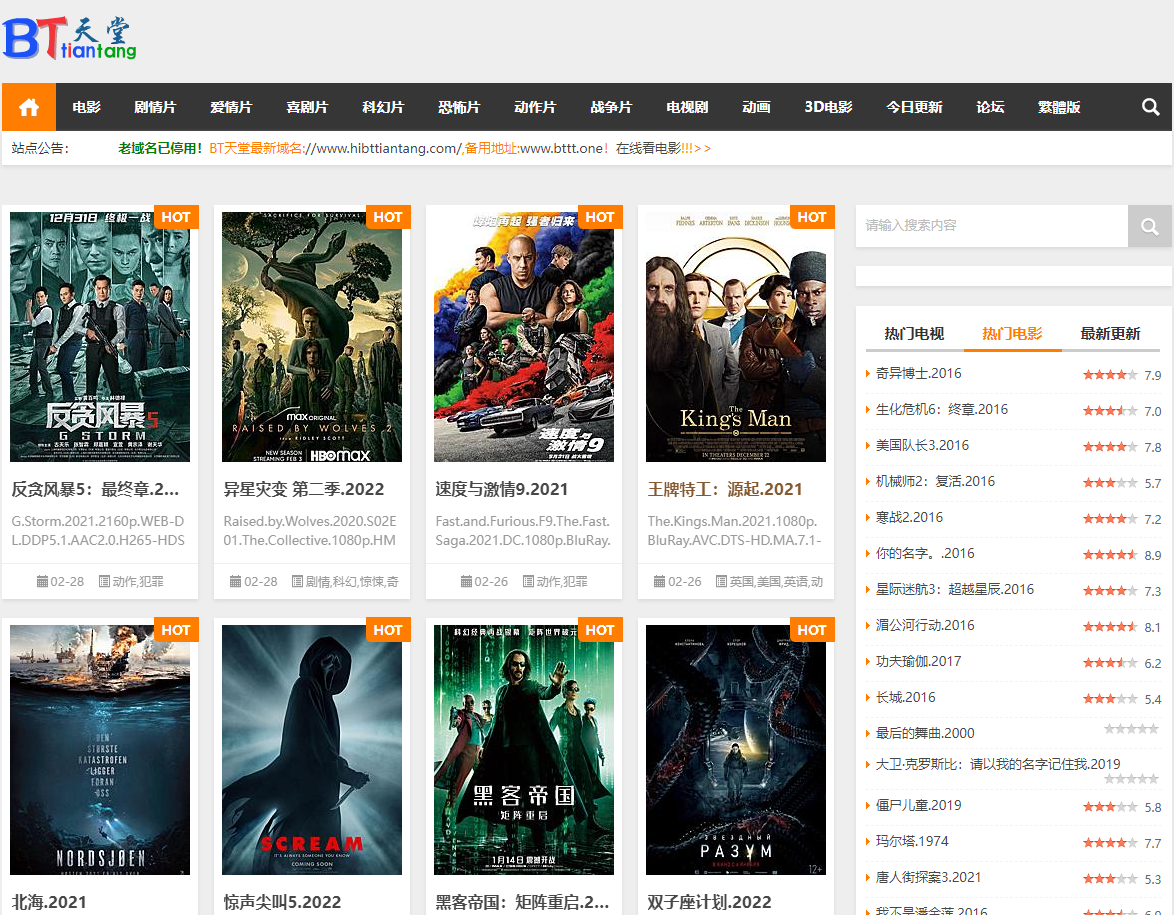This screenshot has height=915, width=1174.
Task: Click star rating for 机械师2：复活.2016
Action: (x=1110, y=483)
